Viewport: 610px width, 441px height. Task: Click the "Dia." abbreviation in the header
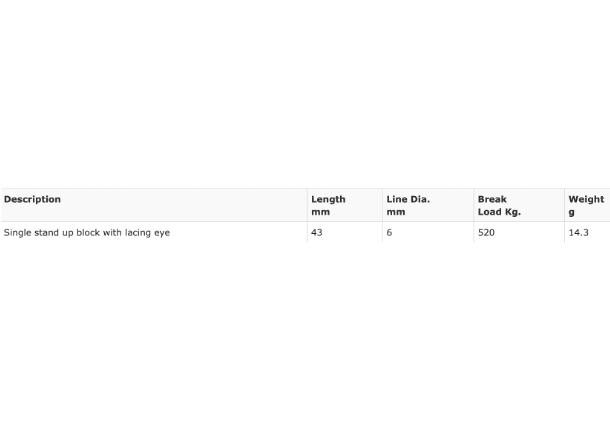[419, 199]
